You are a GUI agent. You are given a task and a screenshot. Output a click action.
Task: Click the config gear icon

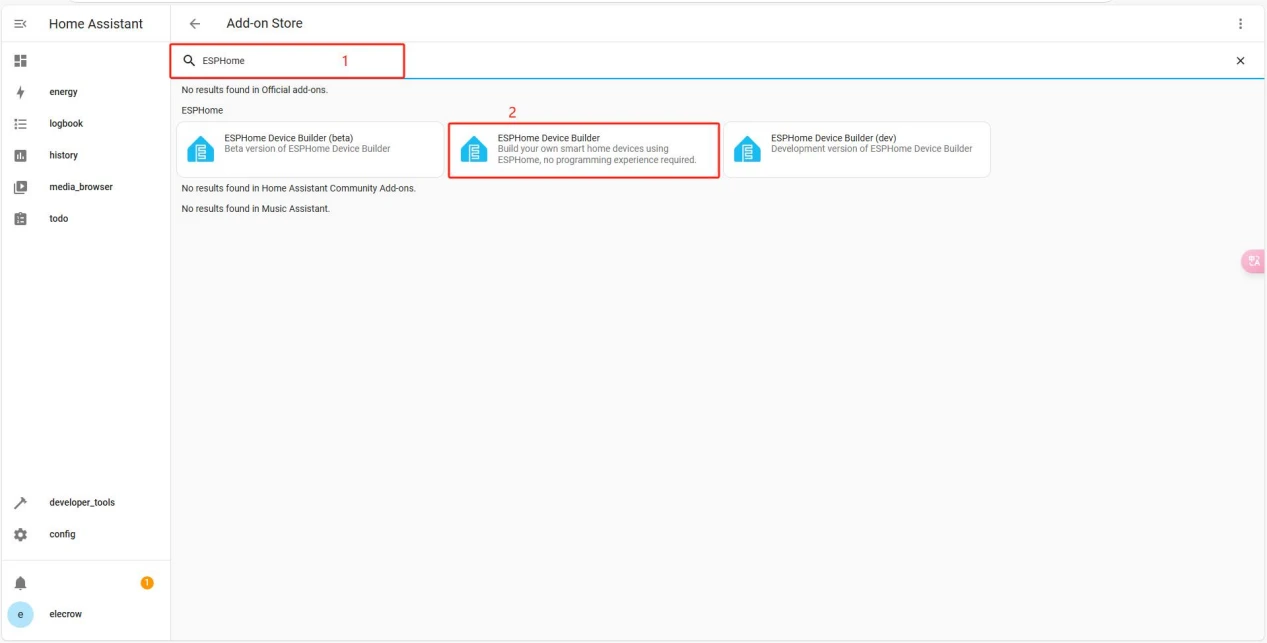(x=20, y=535)
